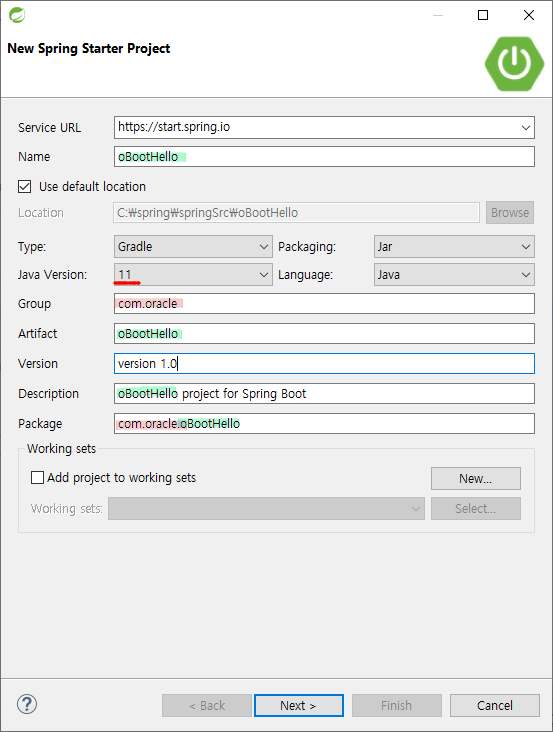Click the Spring leaf window icon

17,15
